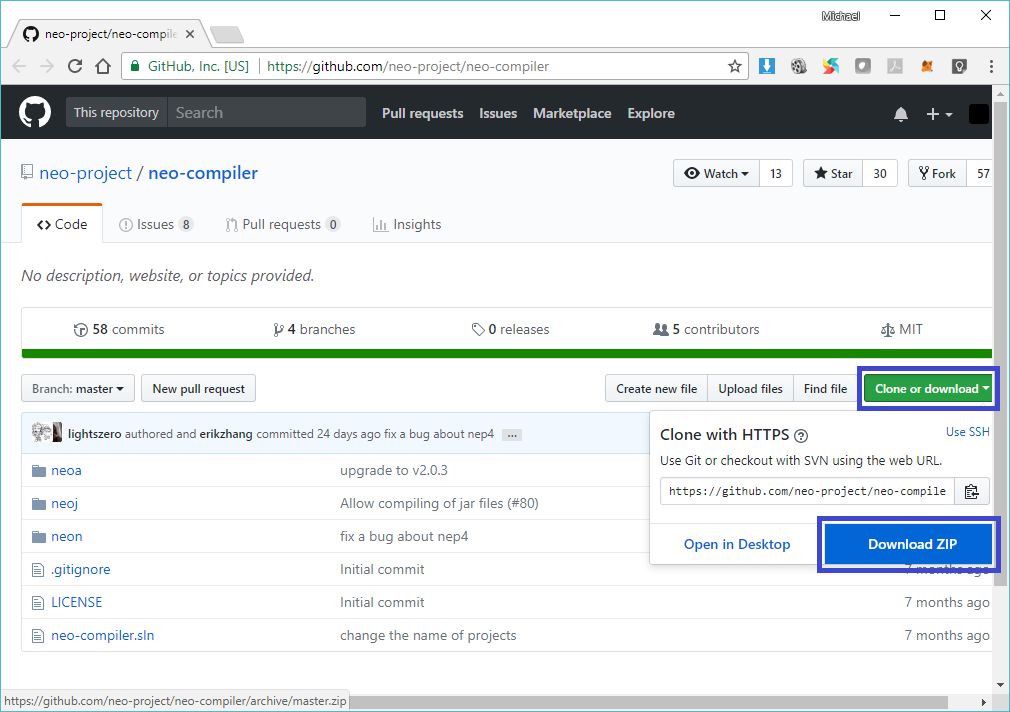This screenshot has width=1010, height=712.
Task: Switch to the Issues tab
Action: click(x=155, y=224)
